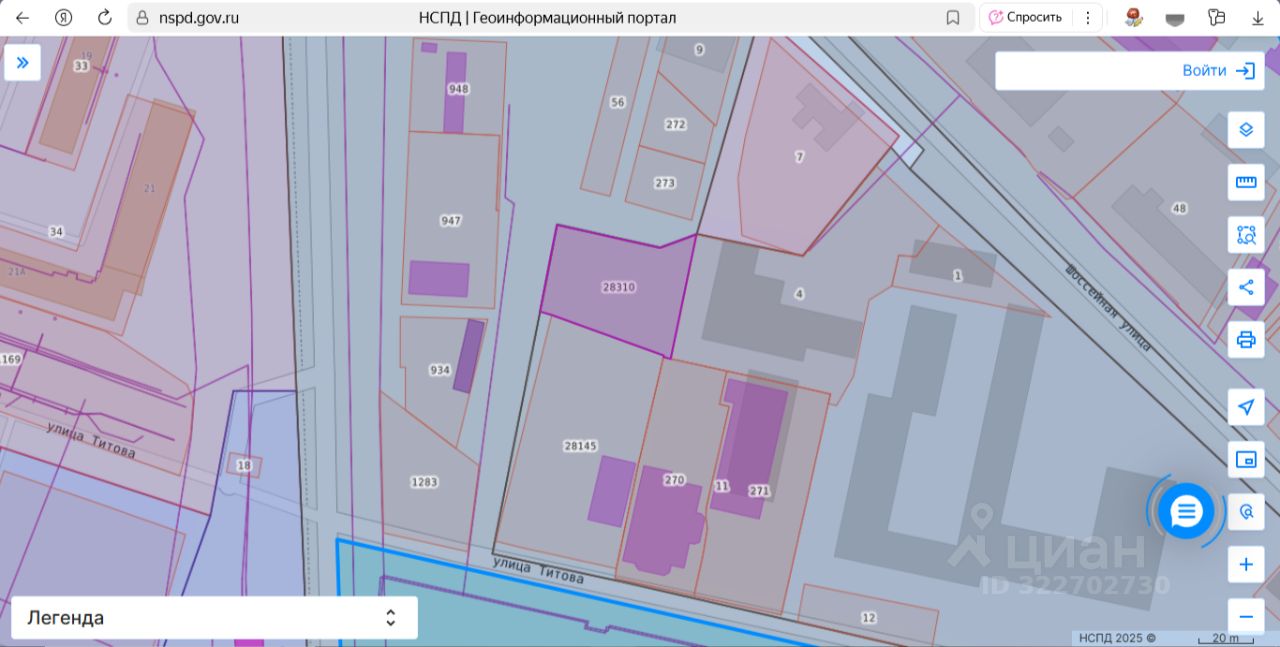Open the map layers panel
The height and width of the screenshot is (647, 1280).
click(x=1246, y=130)
